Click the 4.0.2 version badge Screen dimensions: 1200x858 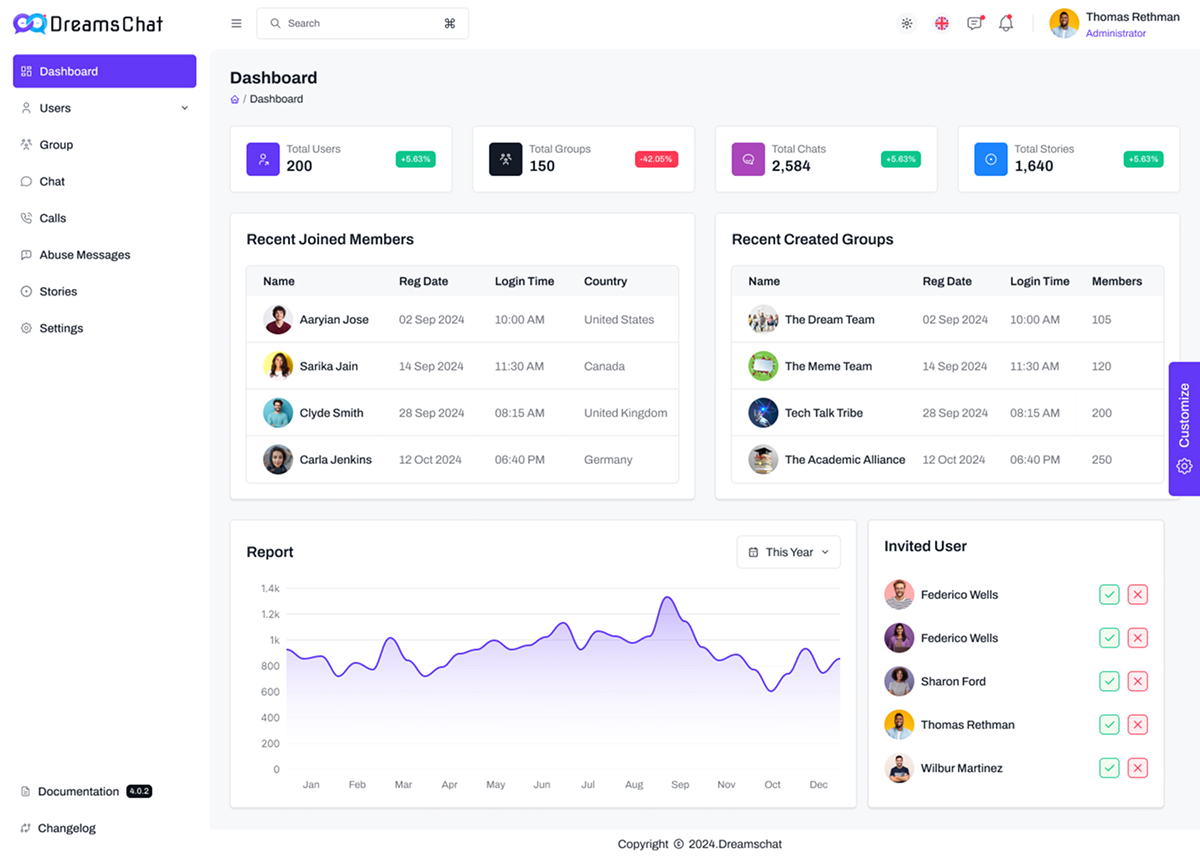tap(139, 791)
